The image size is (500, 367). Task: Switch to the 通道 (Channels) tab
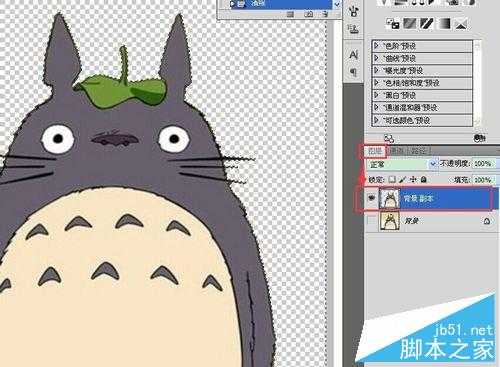(397, 151)
